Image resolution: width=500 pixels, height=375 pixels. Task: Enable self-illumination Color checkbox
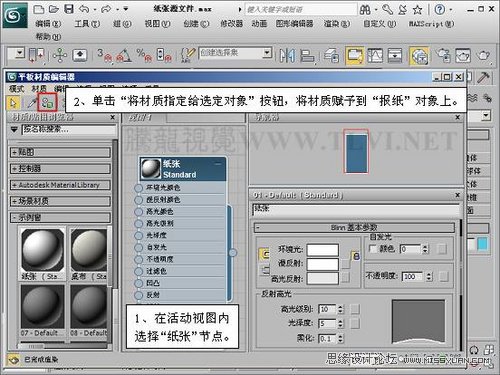coord(373,248)
